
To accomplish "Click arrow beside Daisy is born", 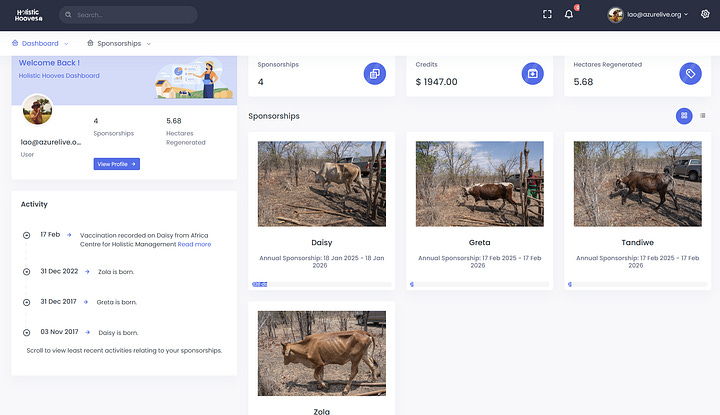I will coord(88,332).
